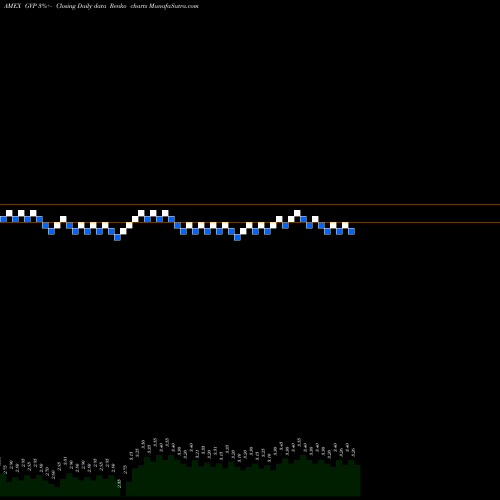Screen dimensions: 500x500
Task: Click the GVP ticker symbol in the title
Action: [30, 6]
